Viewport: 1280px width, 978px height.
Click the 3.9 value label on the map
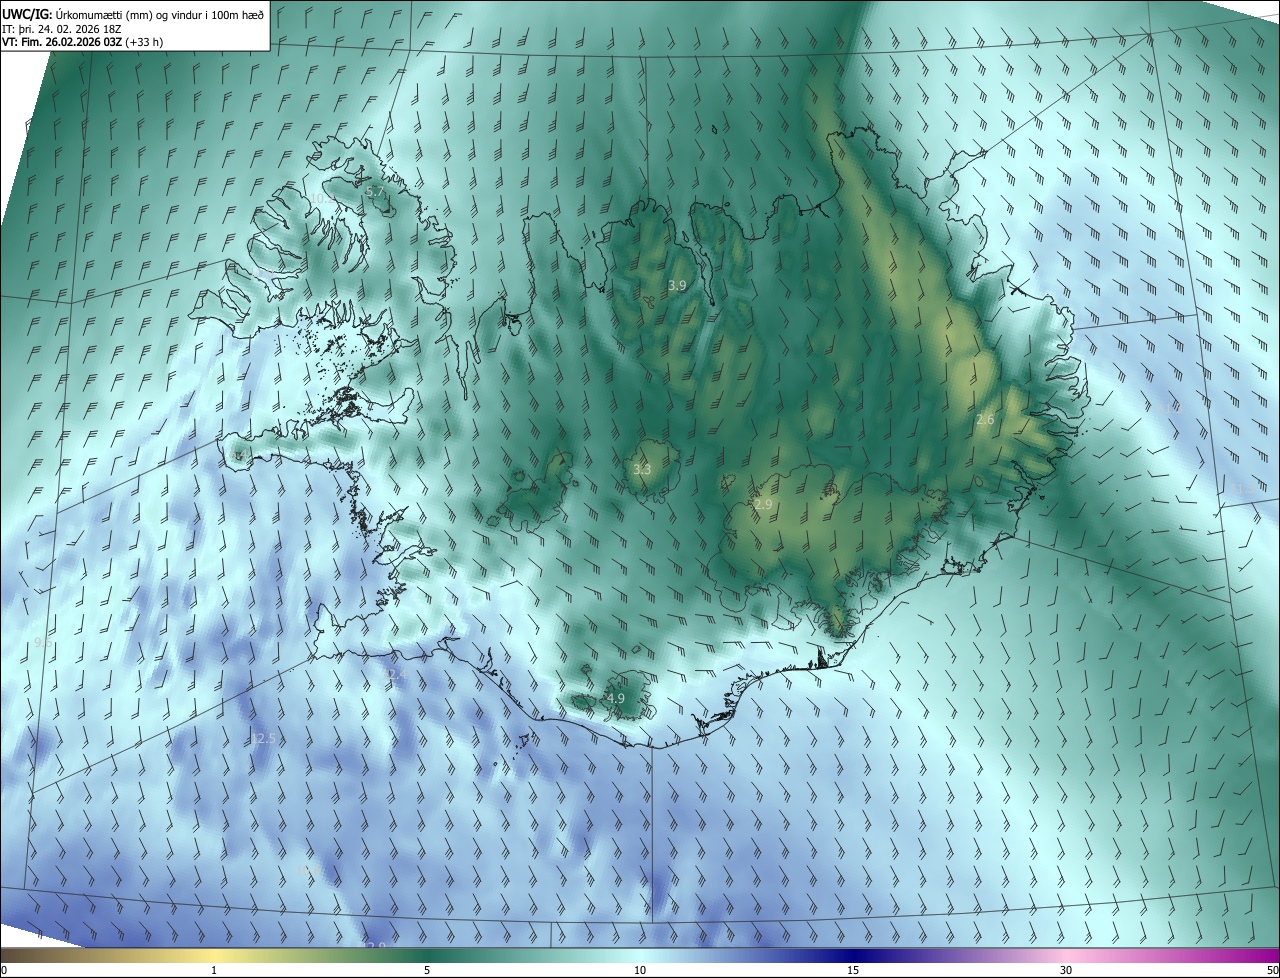[x=677, y=285]
